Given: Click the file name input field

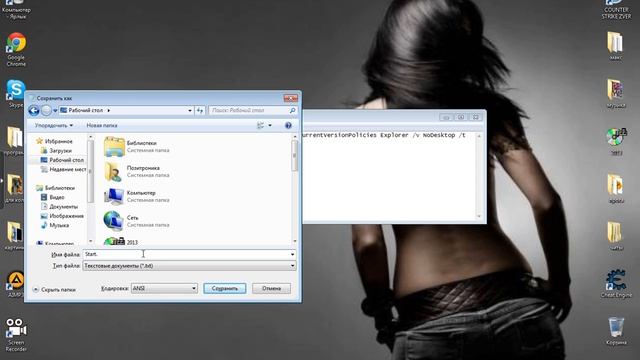Looking at the screenshot, I should 186,254.
